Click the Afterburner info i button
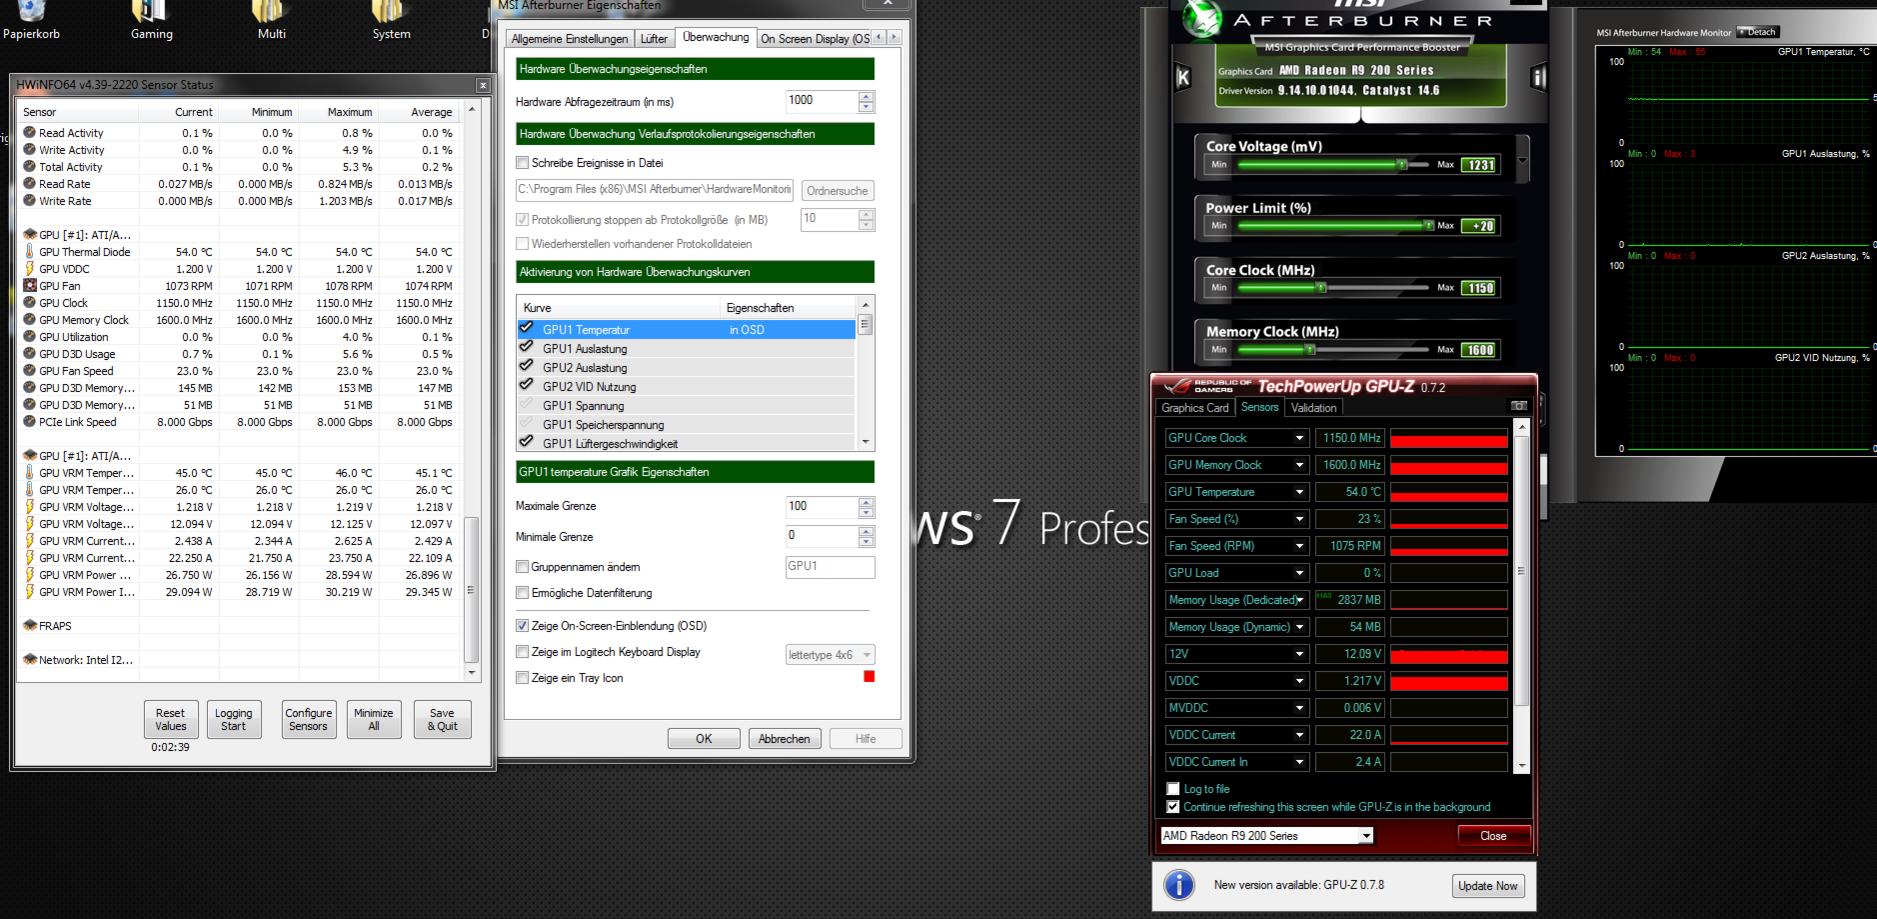Image resolution: width=1877 pixels, height=919 pixels. [x=1538, y=77]
